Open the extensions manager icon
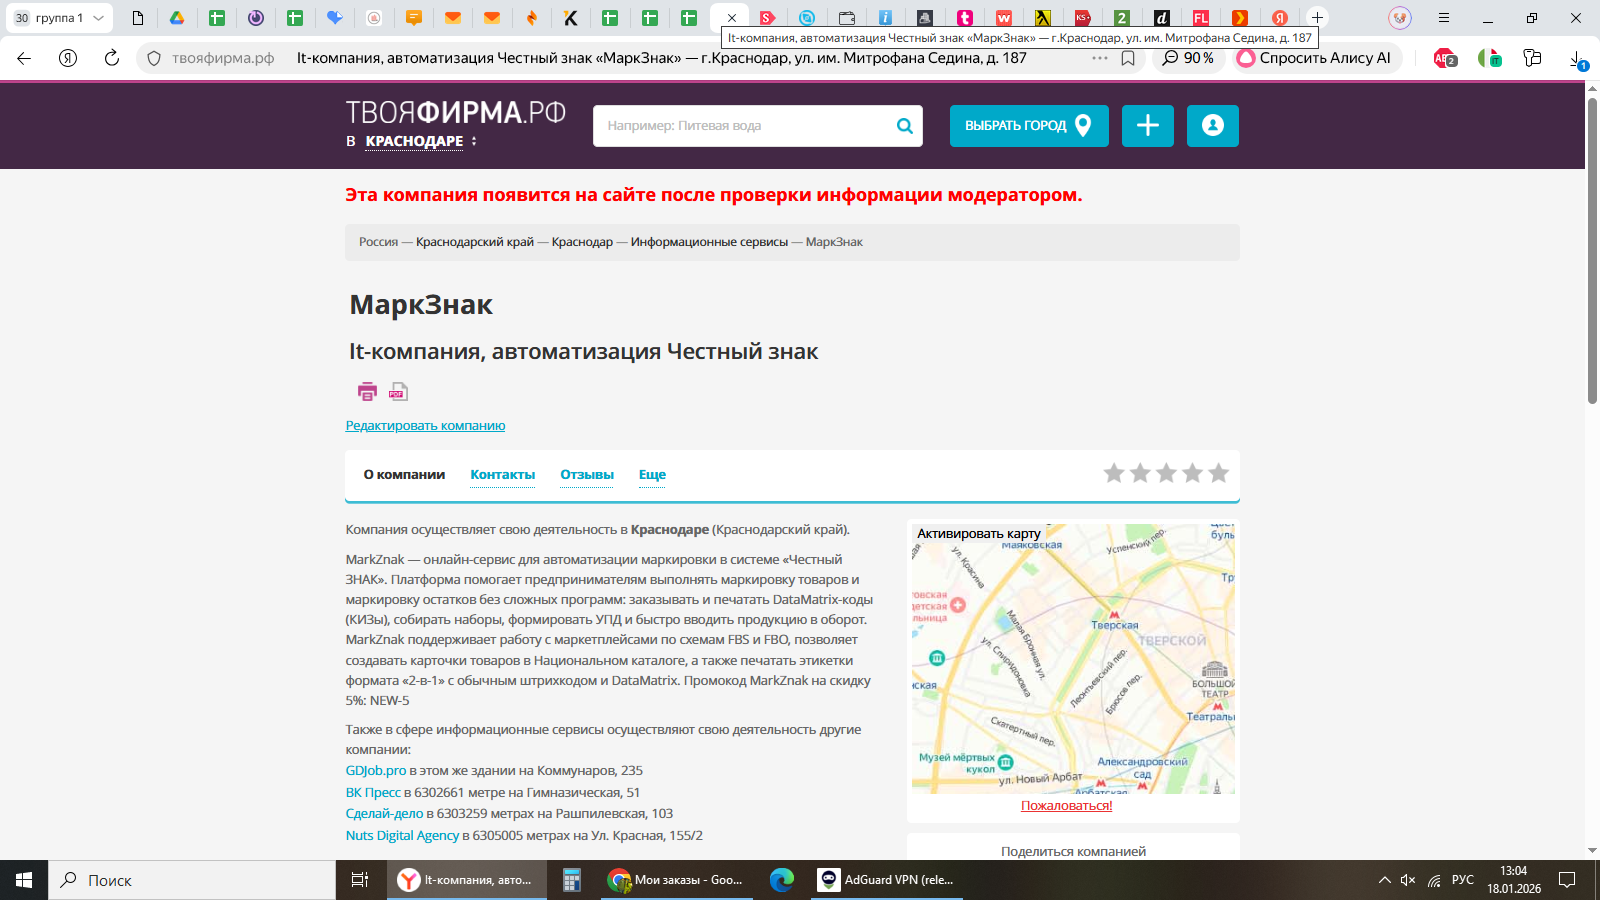Viewport: 1600px width, 900px height. coord(1532,58)
